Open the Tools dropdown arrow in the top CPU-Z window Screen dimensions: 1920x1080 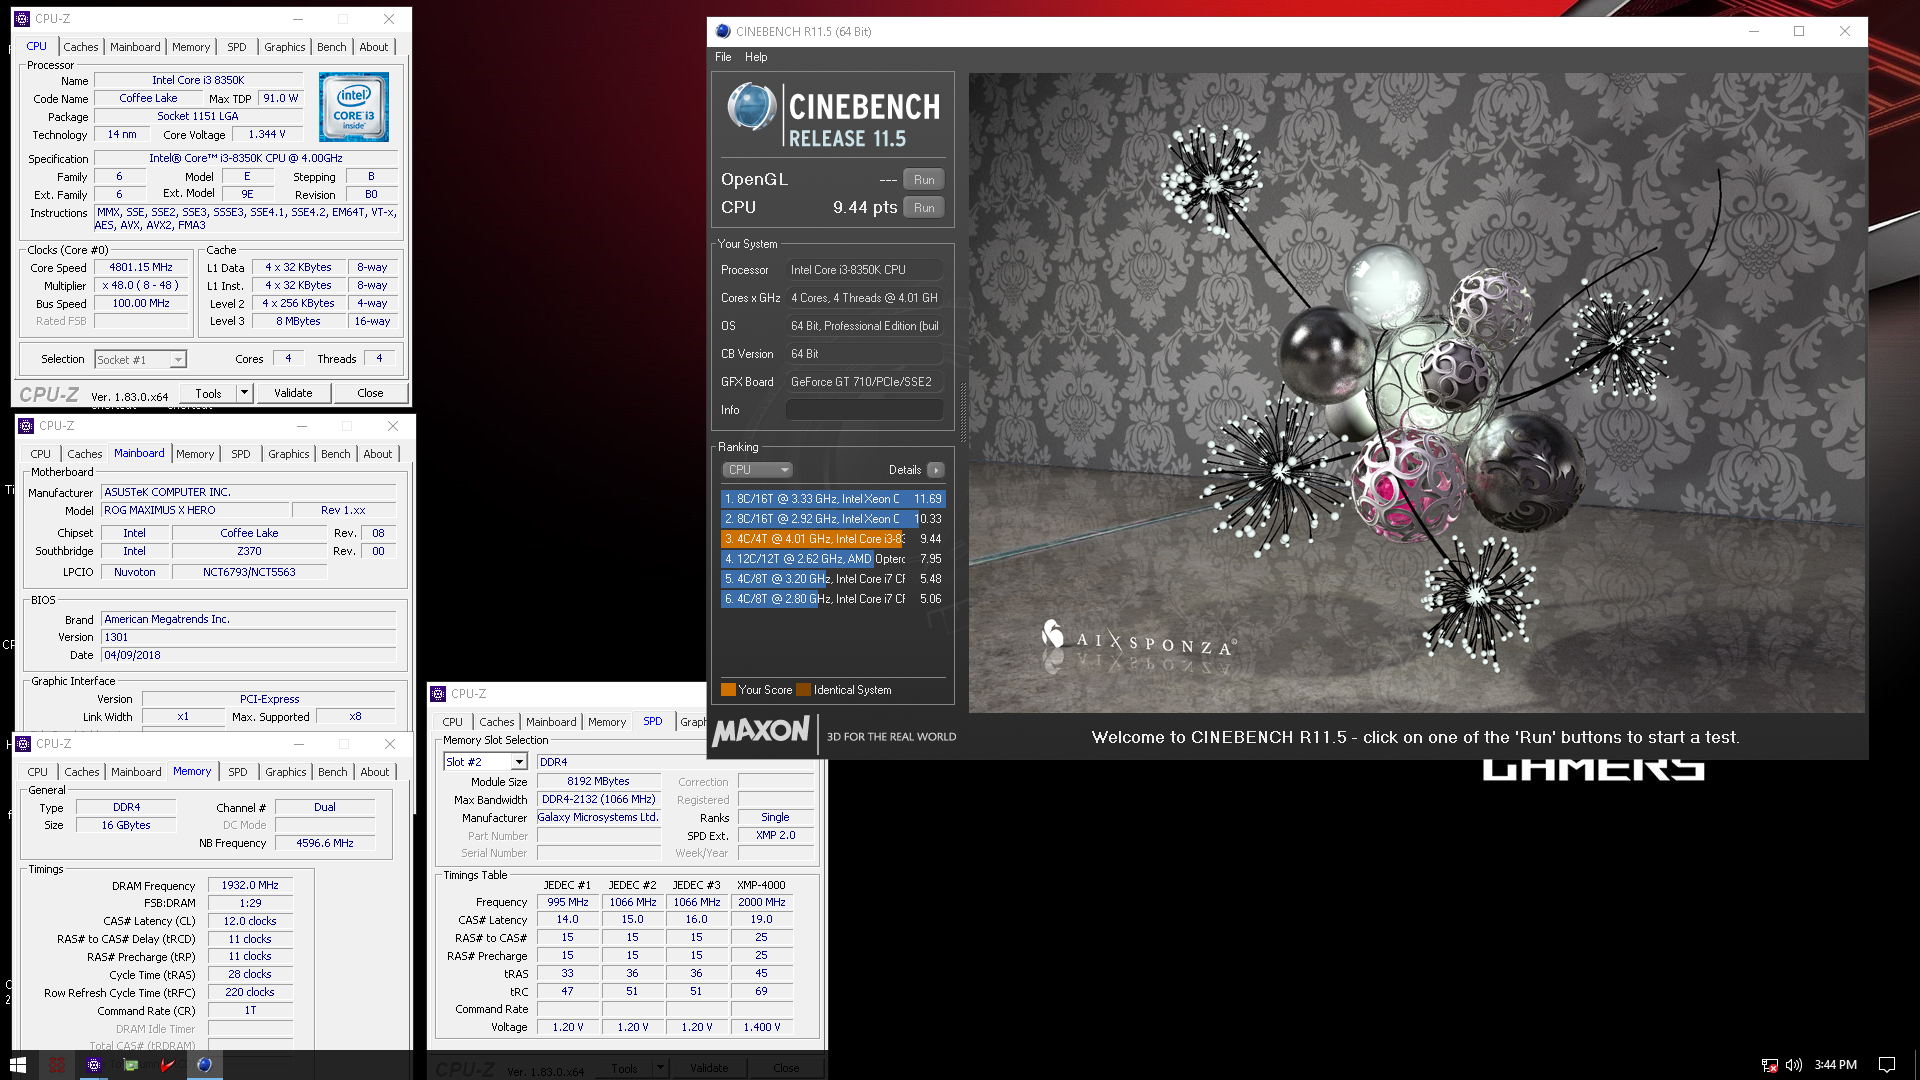click(x=244, y=393)
